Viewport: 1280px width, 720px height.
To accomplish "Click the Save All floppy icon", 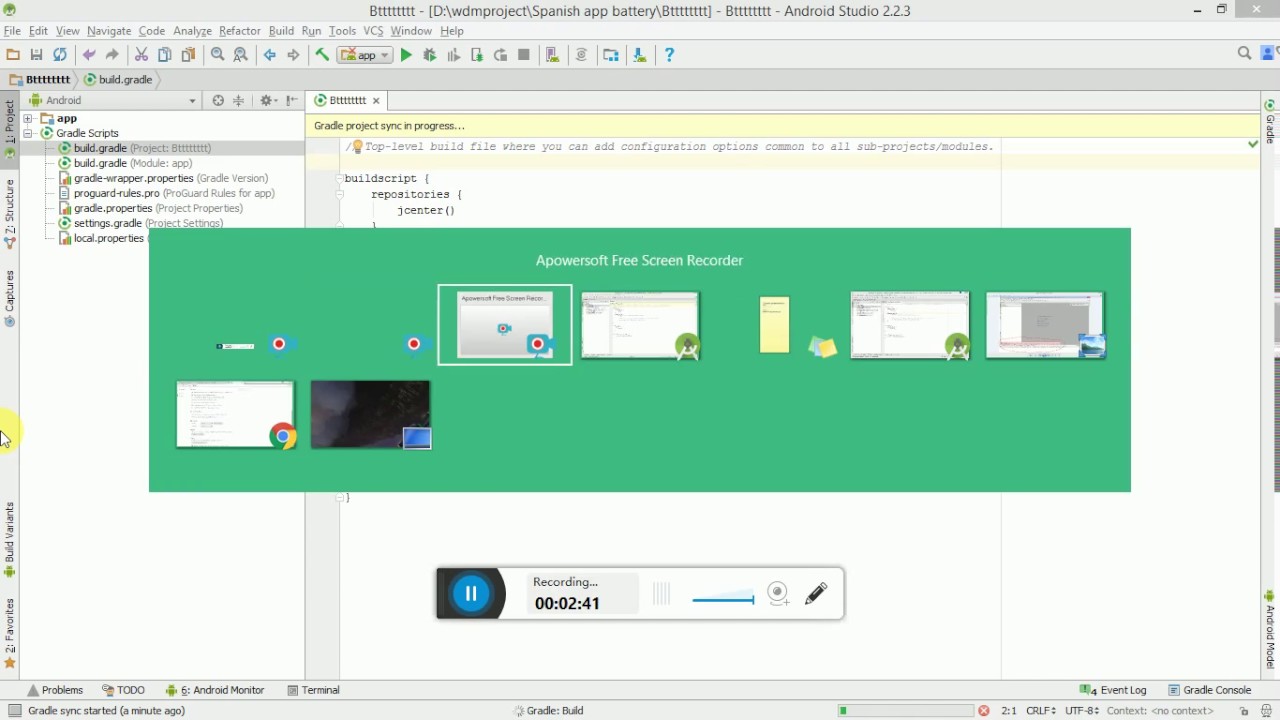I will point(37,55).
